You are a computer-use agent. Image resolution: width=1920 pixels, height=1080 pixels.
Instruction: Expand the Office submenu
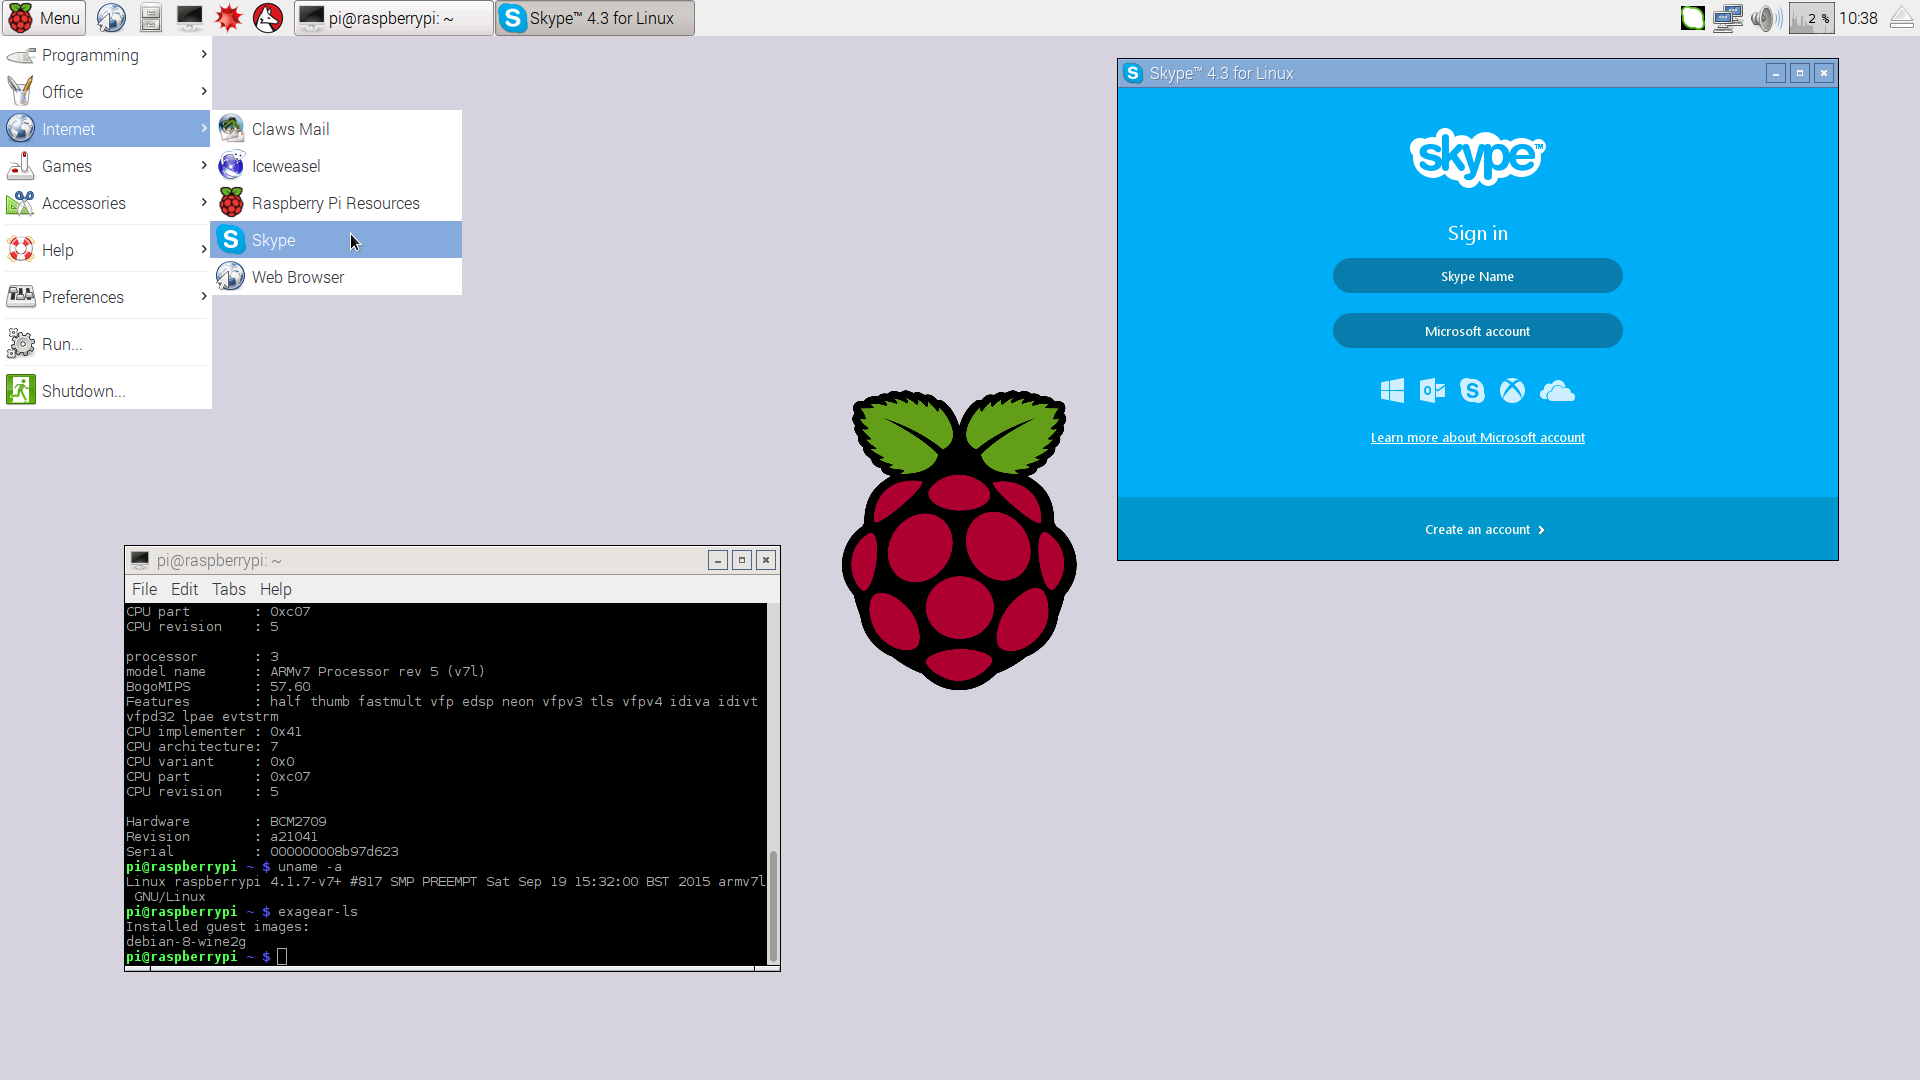(106, 92)
